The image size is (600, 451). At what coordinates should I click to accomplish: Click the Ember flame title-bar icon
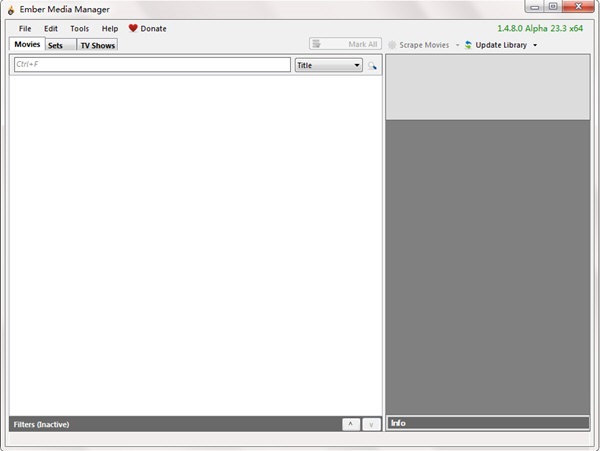(x=11, y=10)
